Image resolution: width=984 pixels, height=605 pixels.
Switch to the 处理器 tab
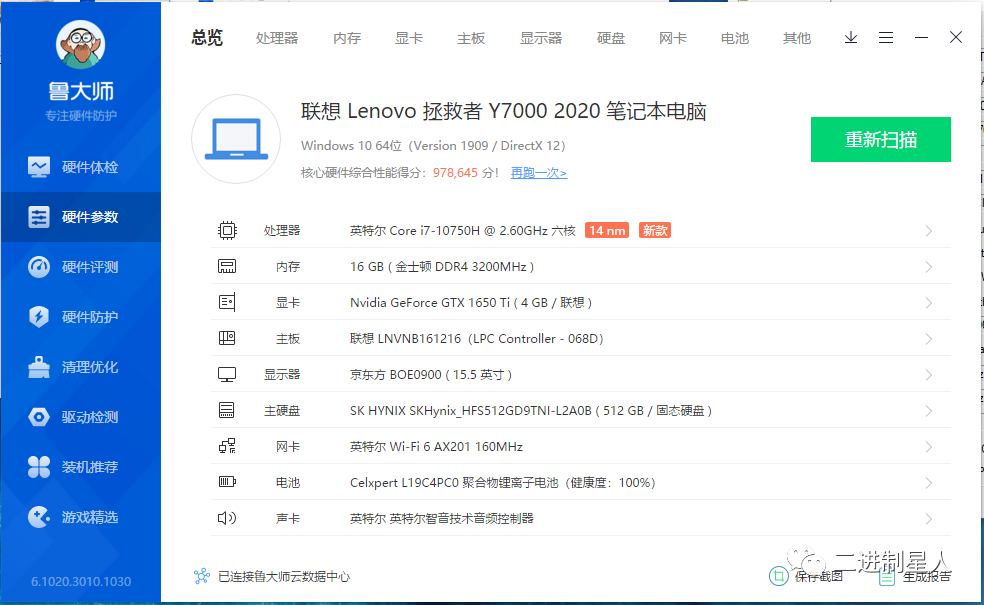coord(277,38)
